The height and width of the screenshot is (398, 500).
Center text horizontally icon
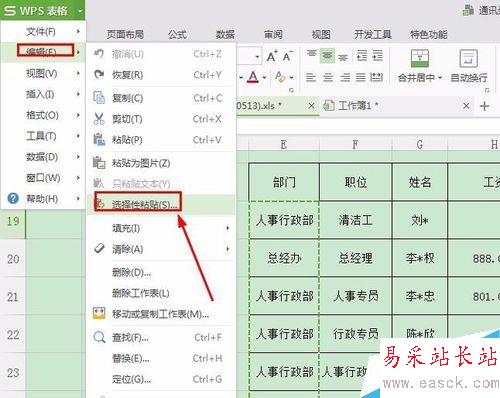[328, 78]
